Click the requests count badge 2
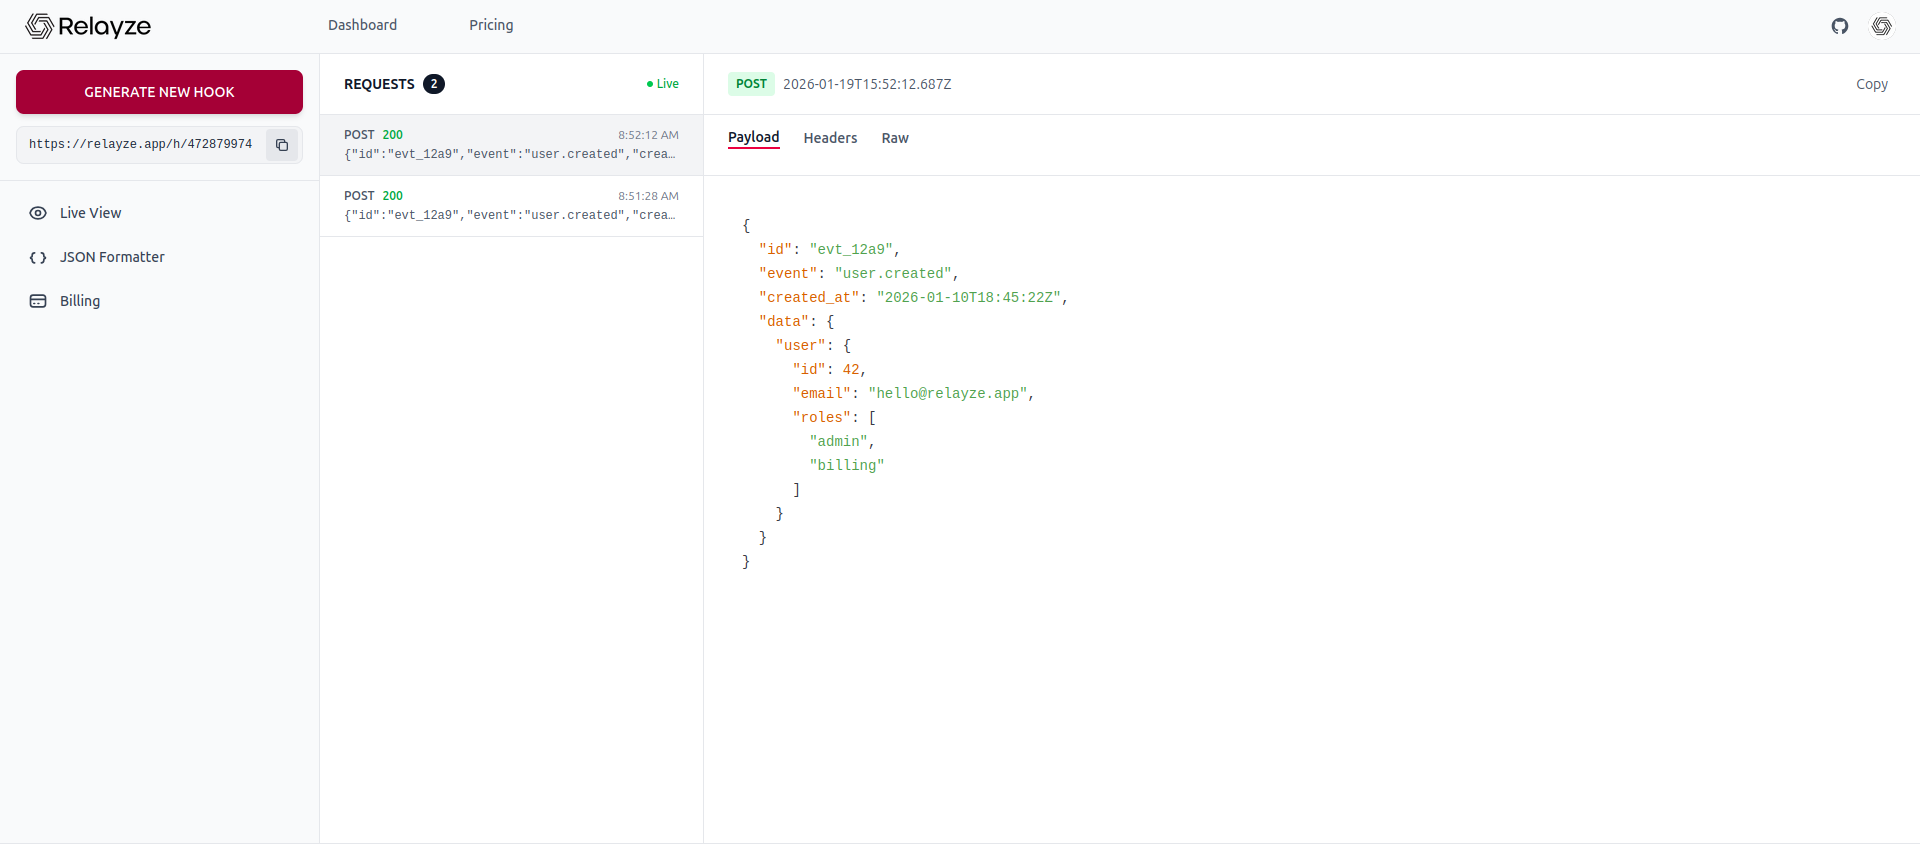The image size is (1920, 844). point(434,84)
